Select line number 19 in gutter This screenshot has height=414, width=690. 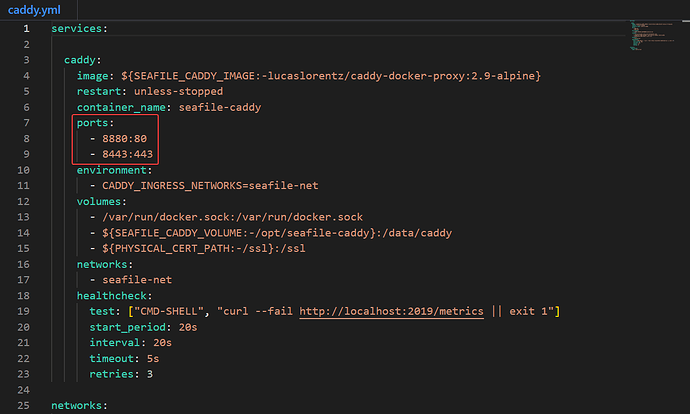[23, 311]
